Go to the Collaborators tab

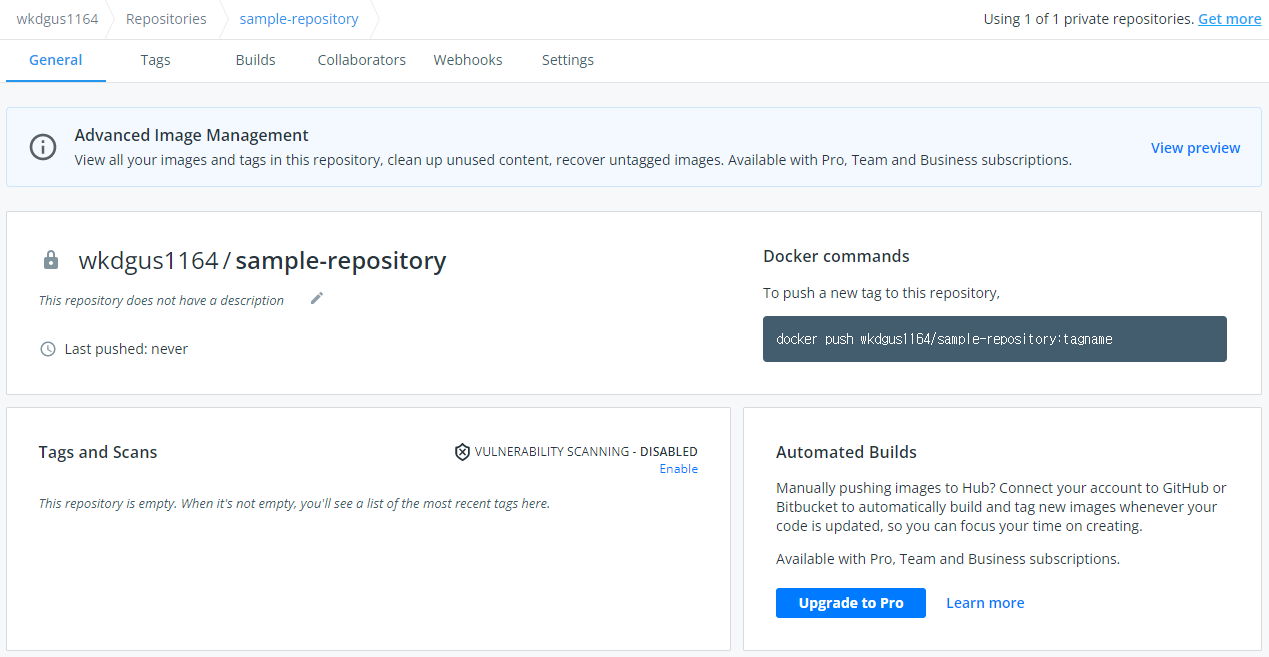pyautogui.click(x=361, y=60)
